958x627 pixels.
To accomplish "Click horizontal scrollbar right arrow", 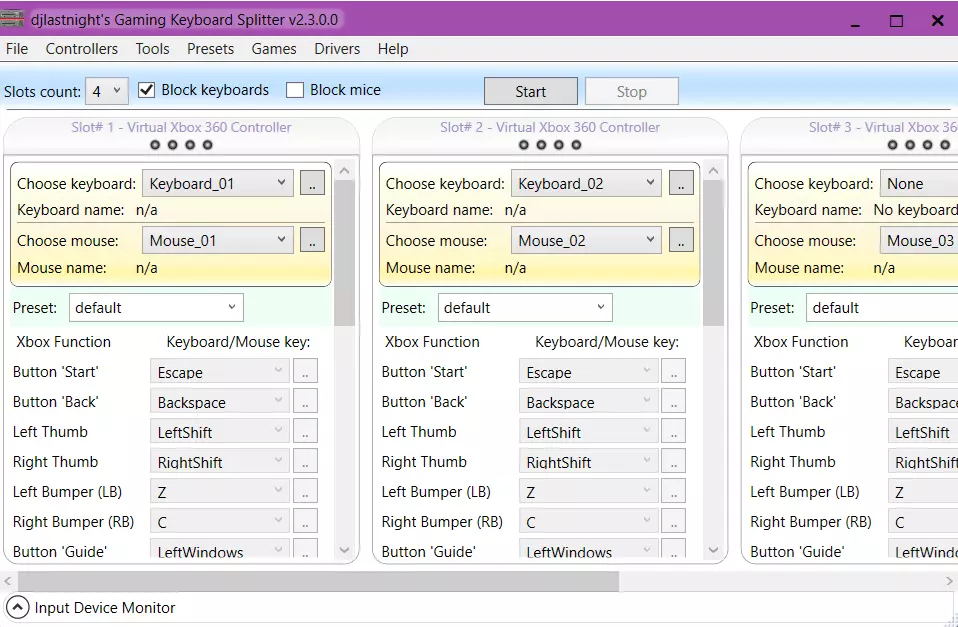I will click(949, 581).
